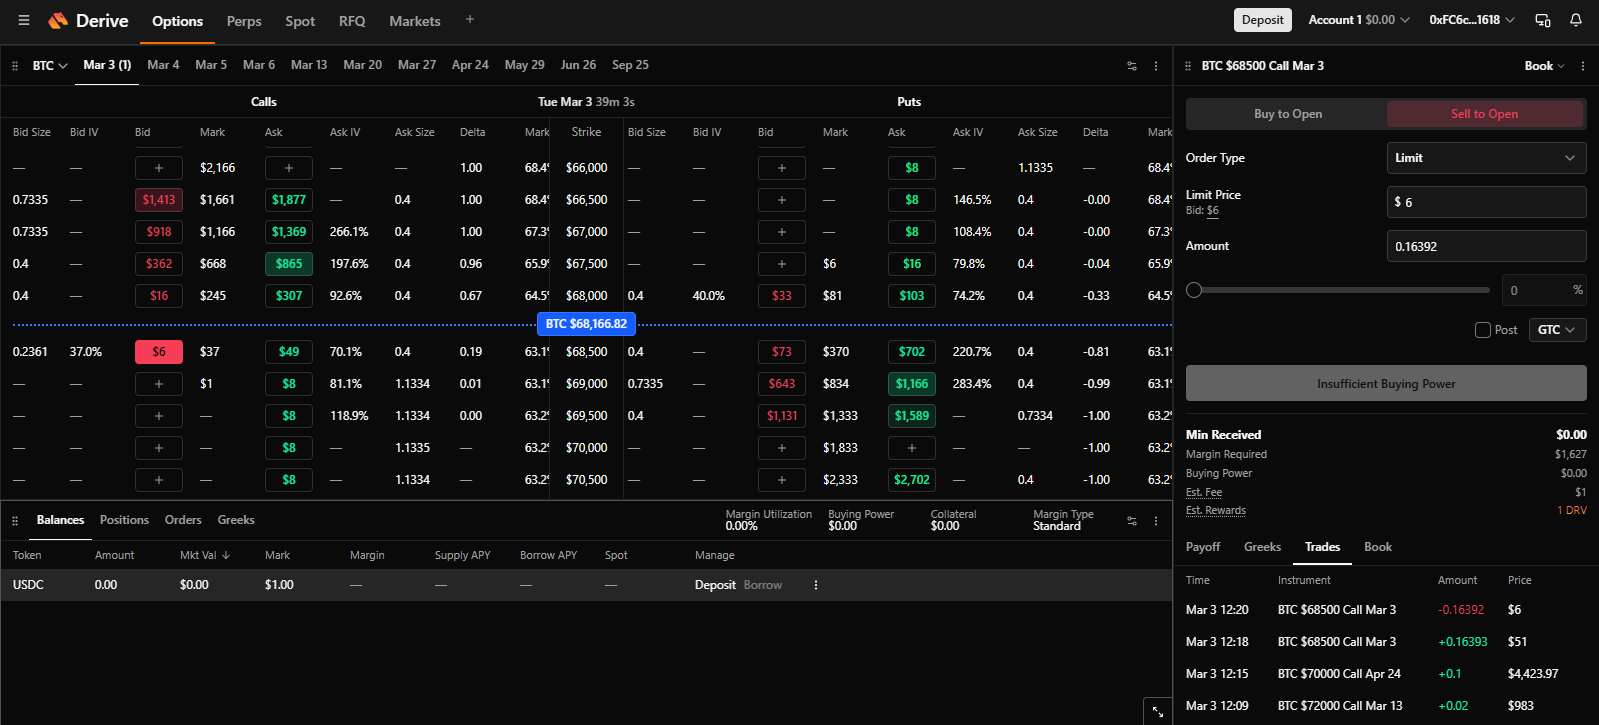This screenshot has width=1599, height=725.
Task: Open wallet 0xFC6c...1618 dropdown
Action: click(x=1471, y=20)
